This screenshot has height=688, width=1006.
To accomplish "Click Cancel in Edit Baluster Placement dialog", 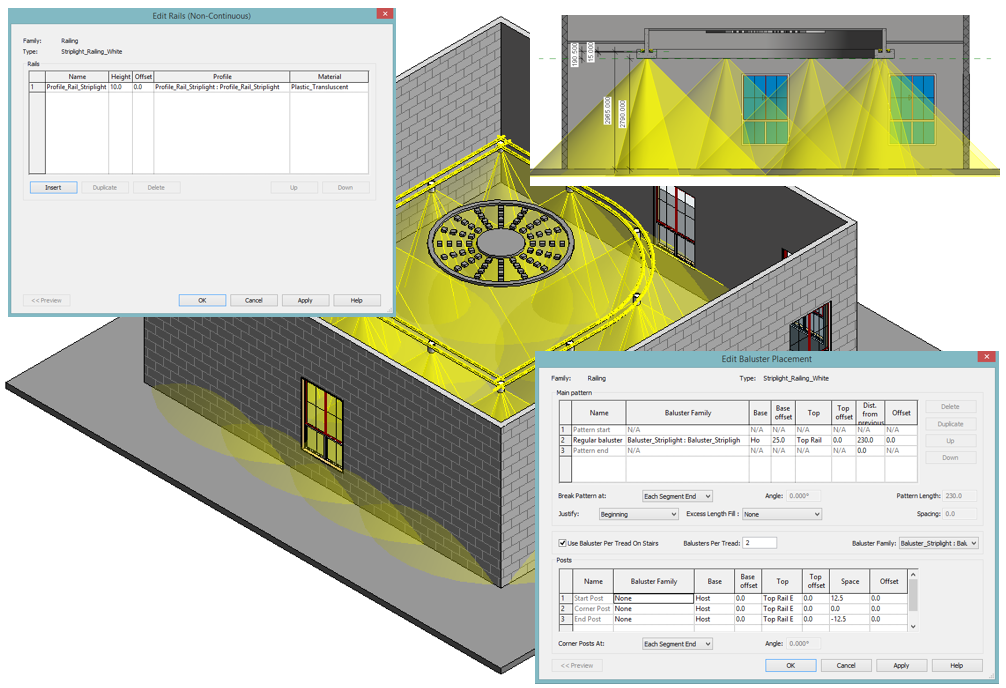I will (x=846, y=666).
